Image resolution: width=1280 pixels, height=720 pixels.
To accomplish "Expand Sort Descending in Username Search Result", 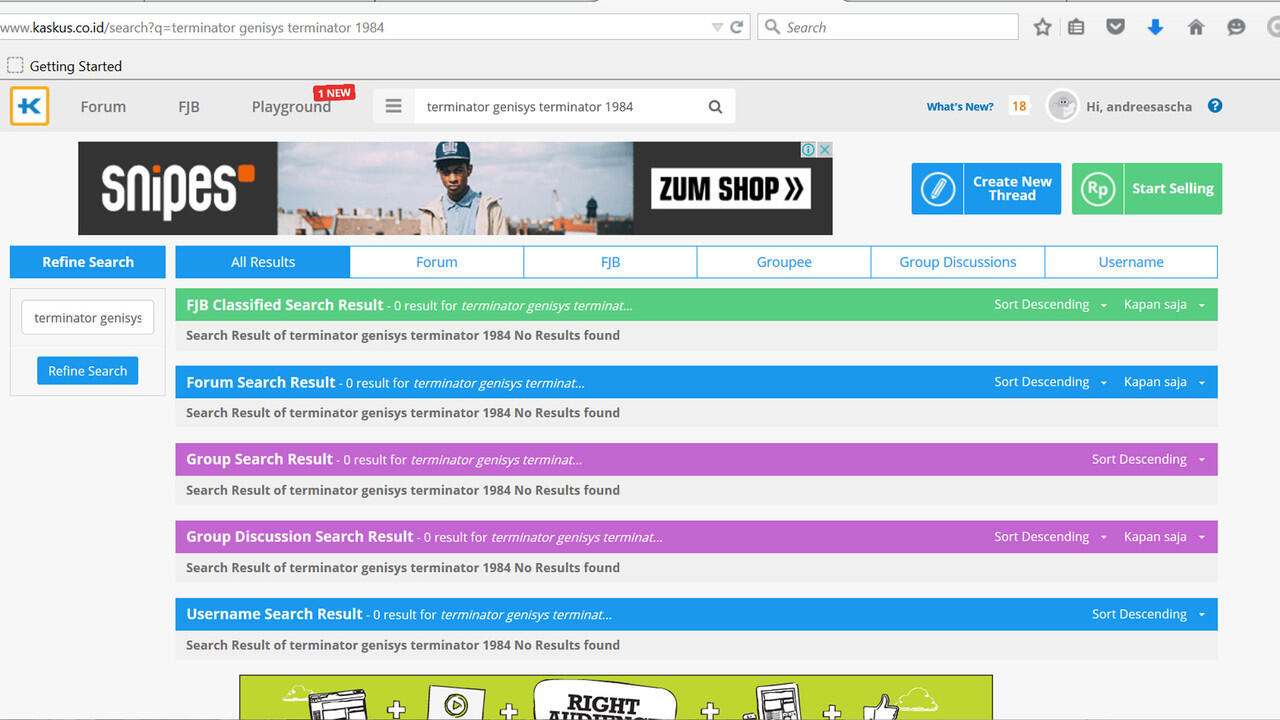I will click(1148, 614).
